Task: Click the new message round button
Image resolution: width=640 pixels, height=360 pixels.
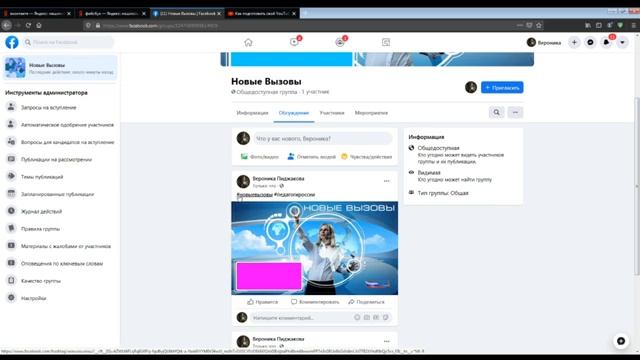Action: pos(621,341)
